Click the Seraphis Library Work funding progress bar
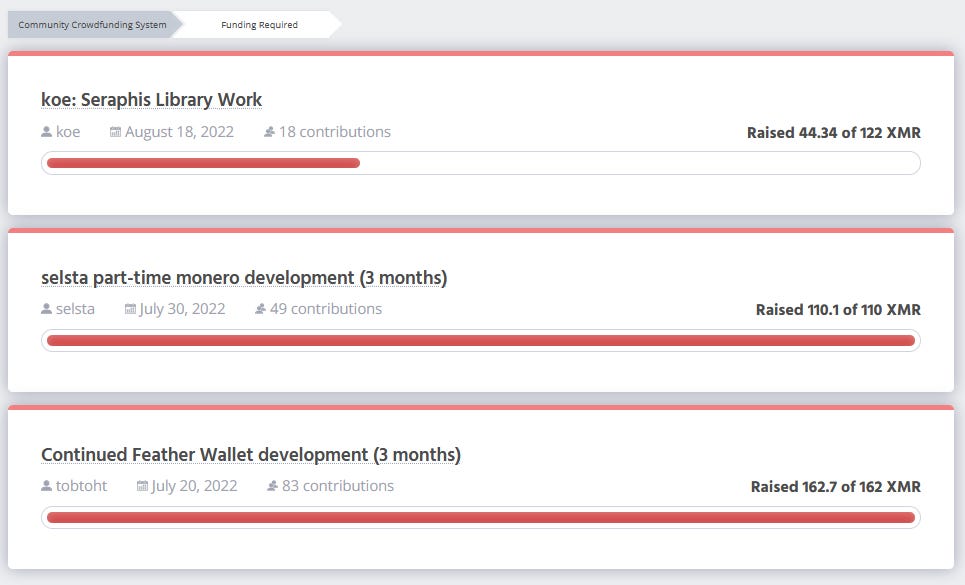This screenshot has width=965, height=585. pos(481,163)
